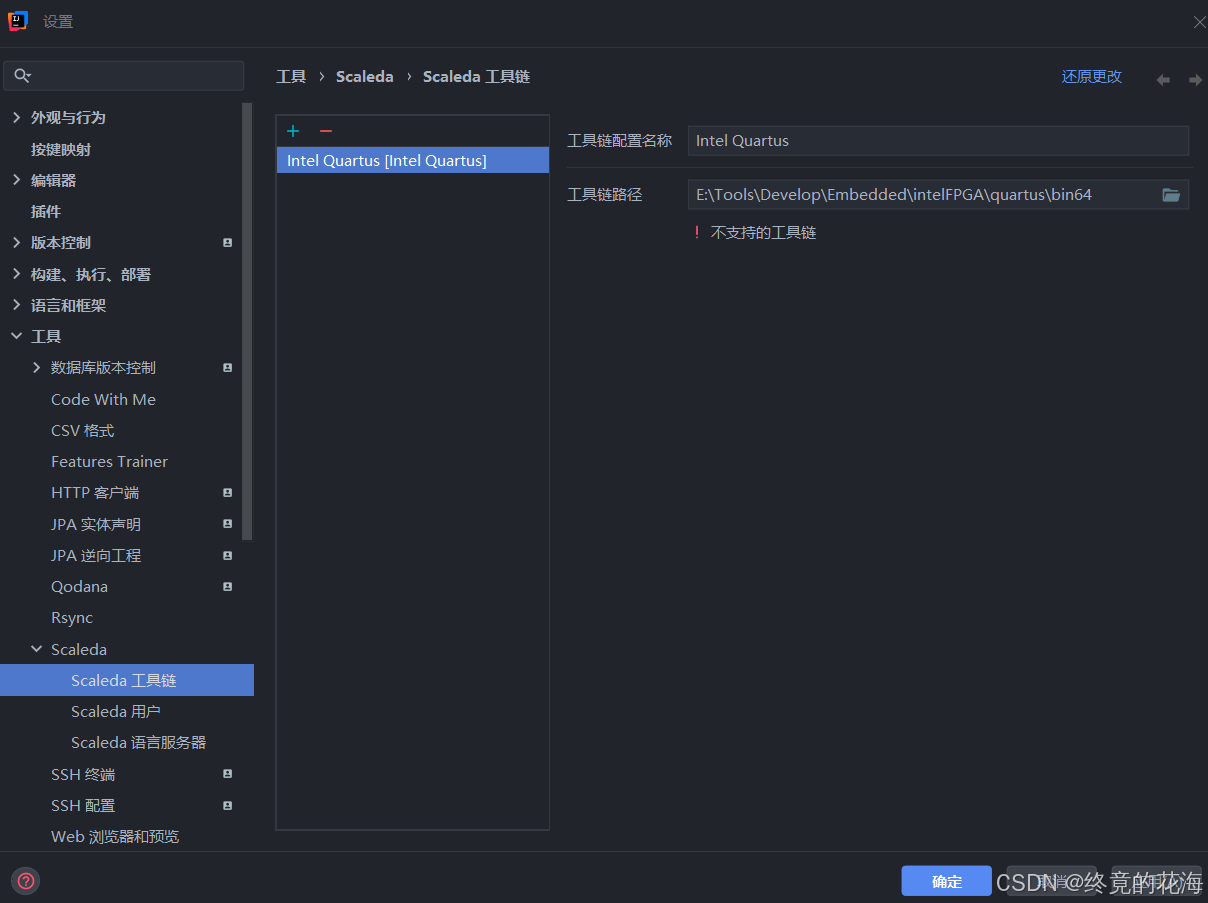
Task: Collapse the 工具 section
Action: (16, 337)
